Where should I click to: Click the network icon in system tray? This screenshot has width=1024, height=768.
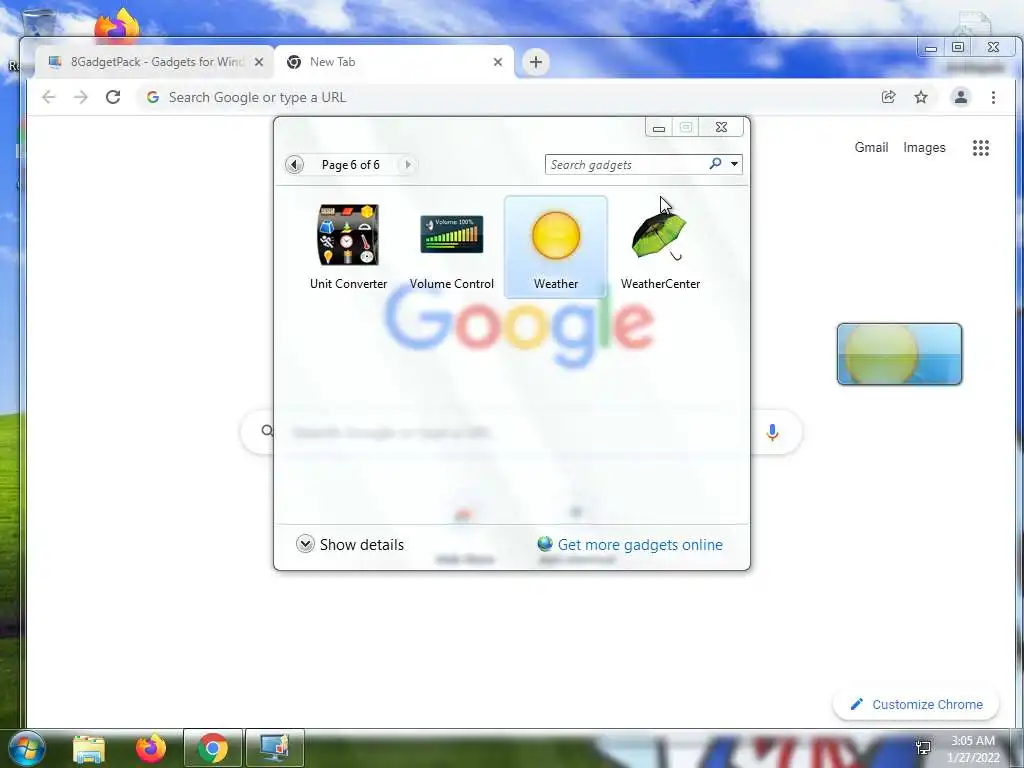[x=923, y=748]
